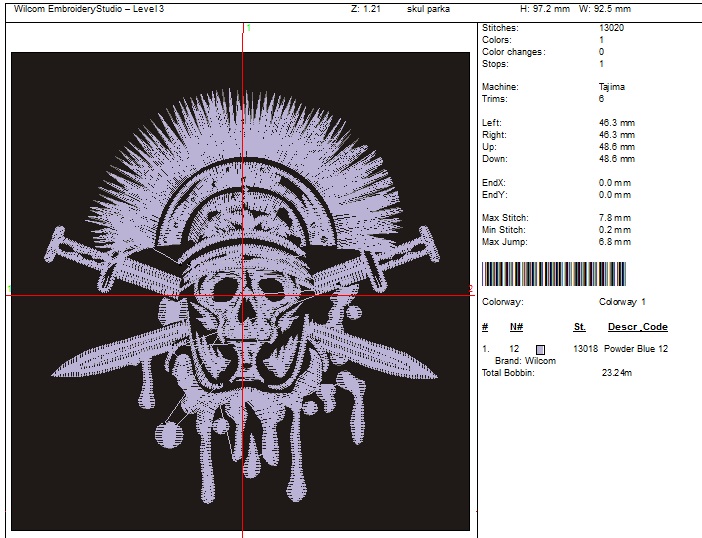Click the Total Bobbin 23.24m value

click(x=618, y=372)
